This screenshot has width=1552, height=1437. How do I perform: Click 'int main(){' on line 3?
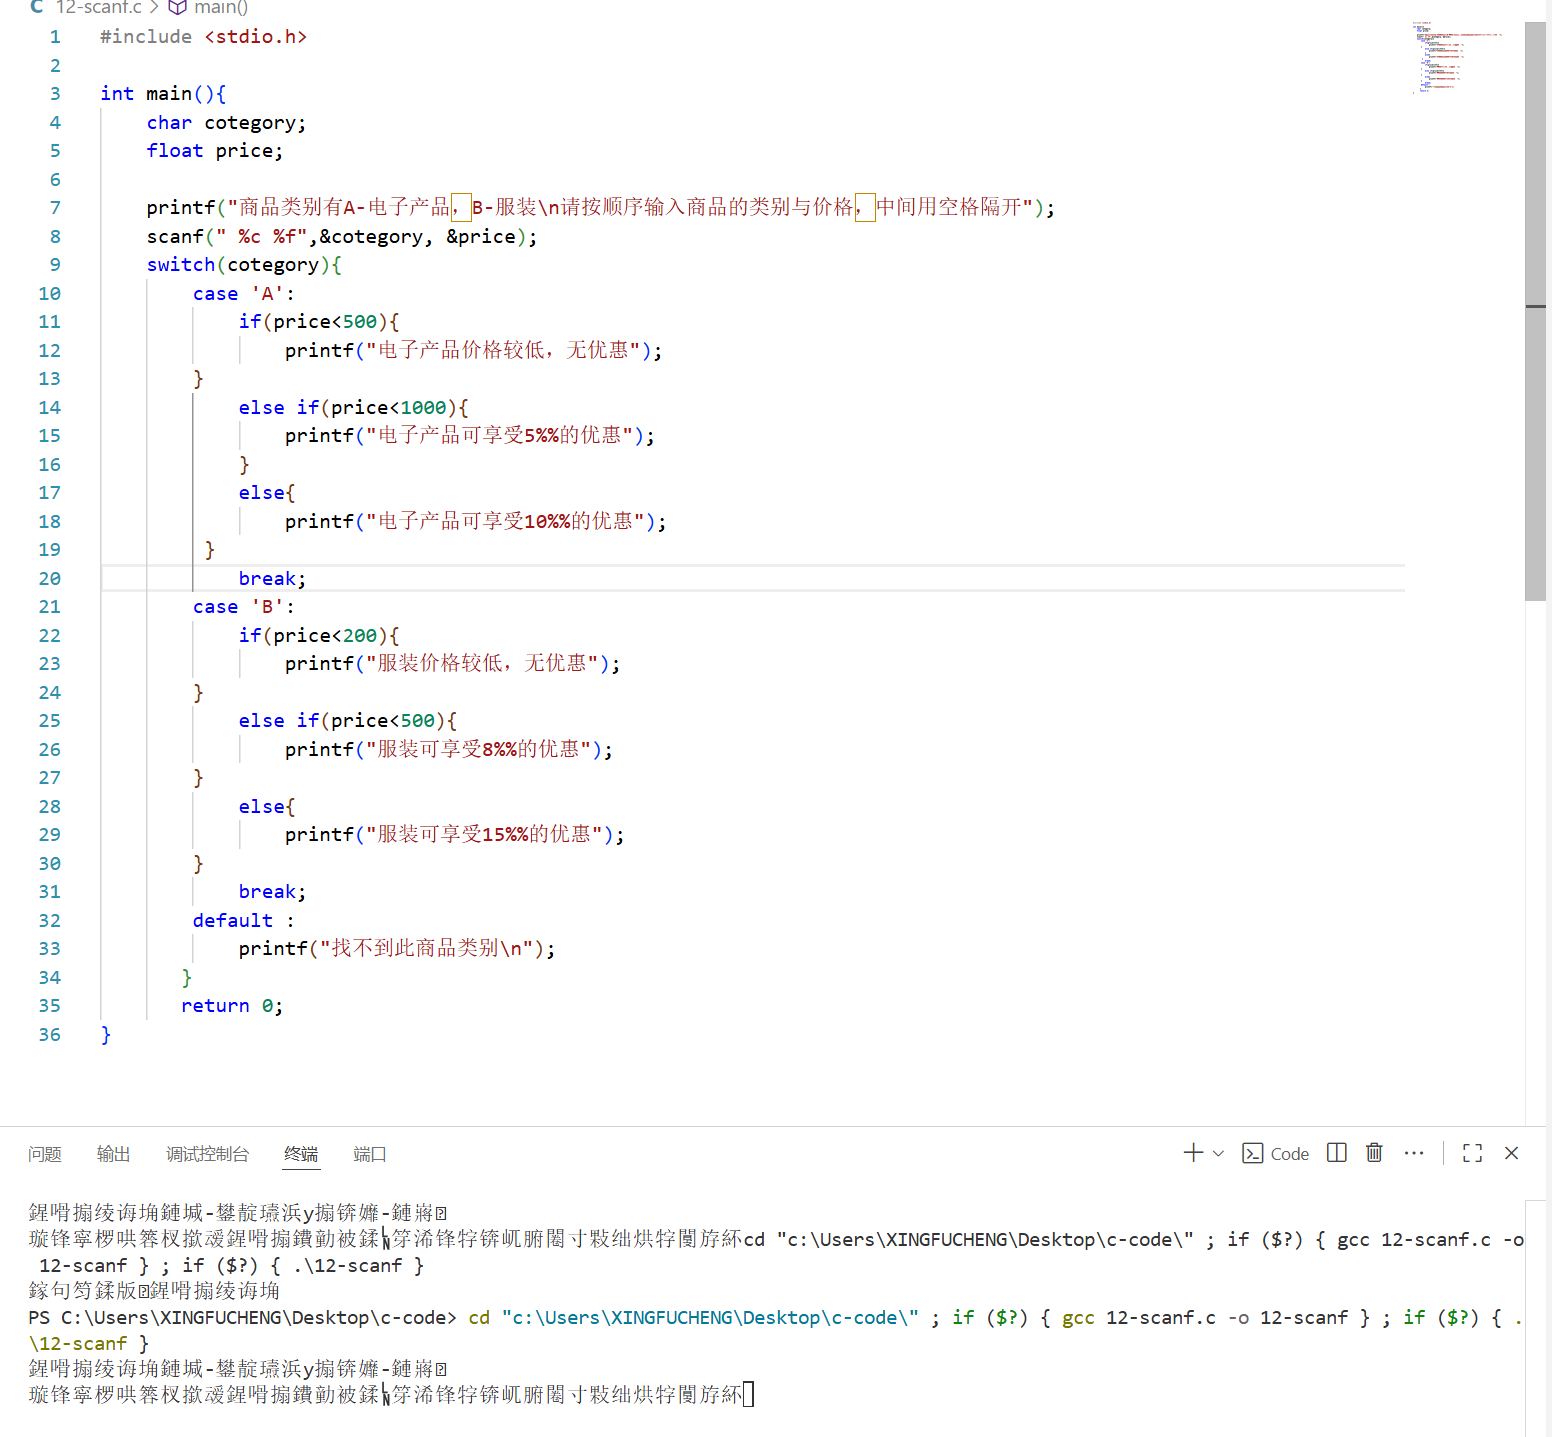pos(164,93)
